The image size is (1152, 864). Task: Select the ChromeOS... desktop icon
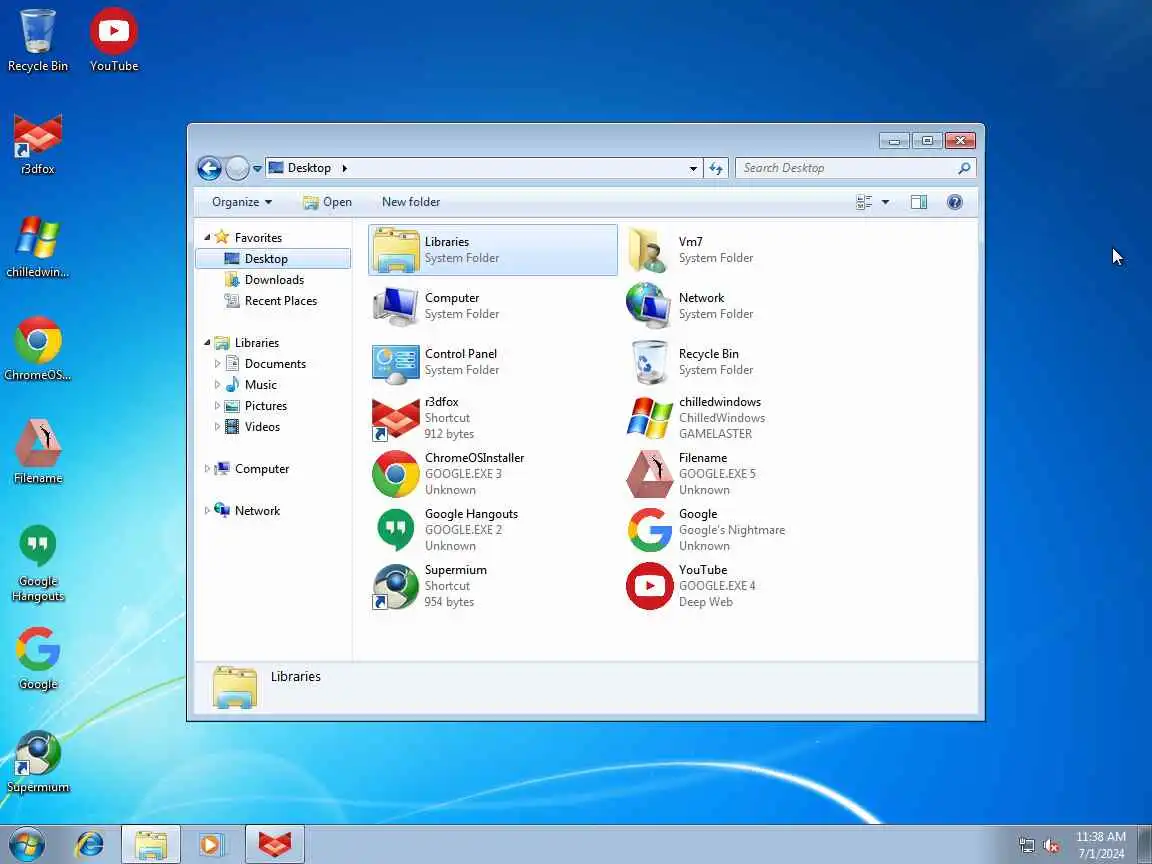coord(37,350)
